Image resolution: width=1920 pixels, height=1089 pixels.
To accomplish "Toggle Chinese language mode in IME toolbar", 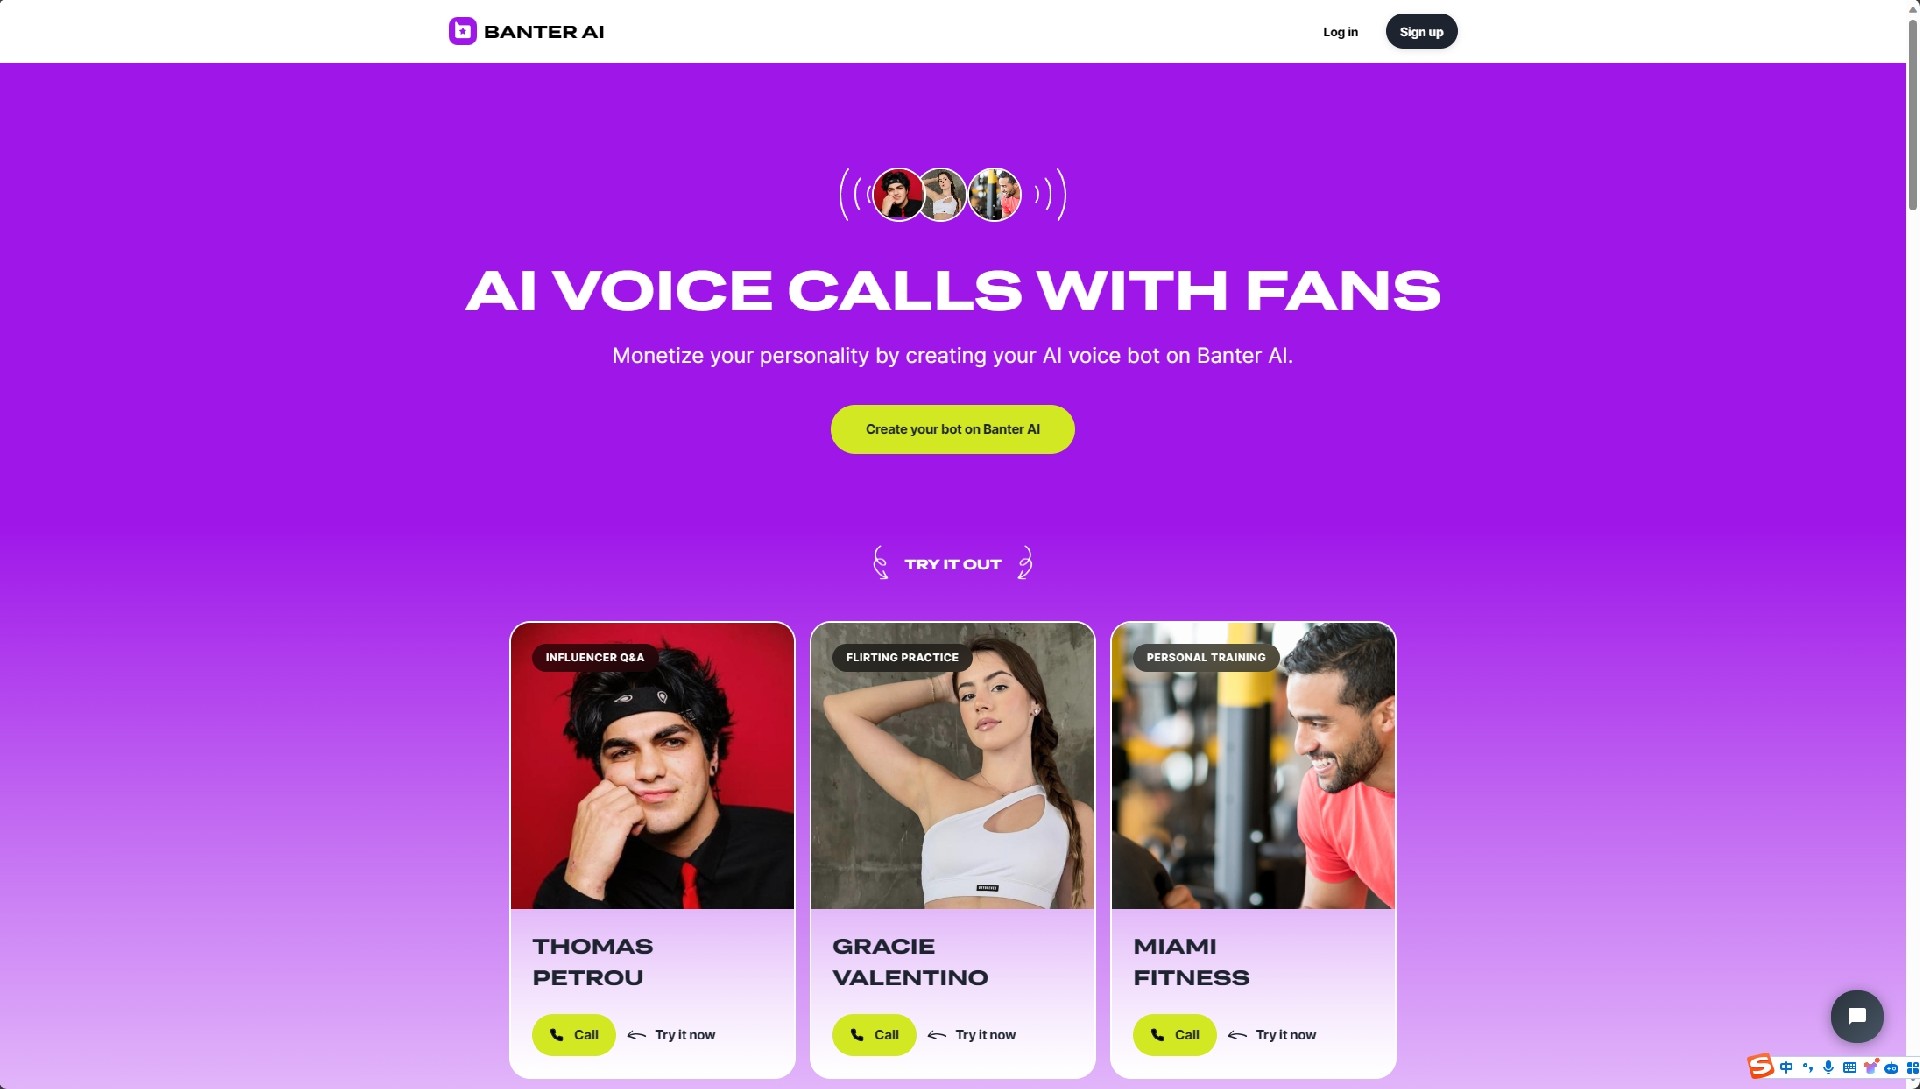I will (x=1786, y=1067).
